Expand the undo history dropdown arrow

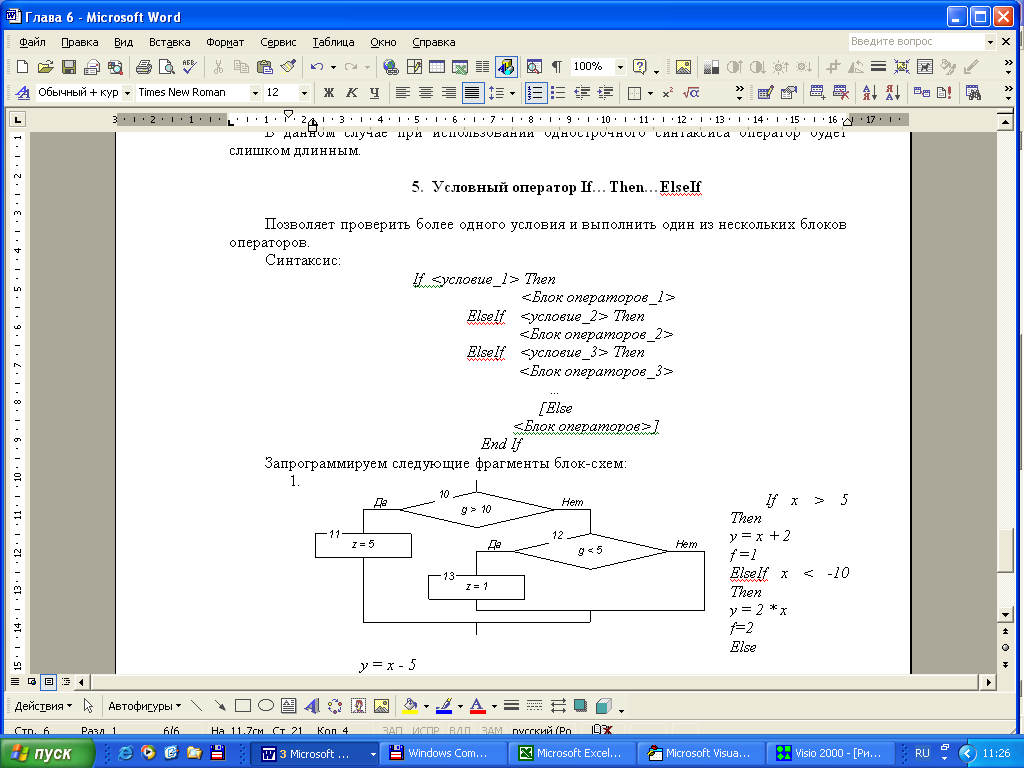[333, 67]
